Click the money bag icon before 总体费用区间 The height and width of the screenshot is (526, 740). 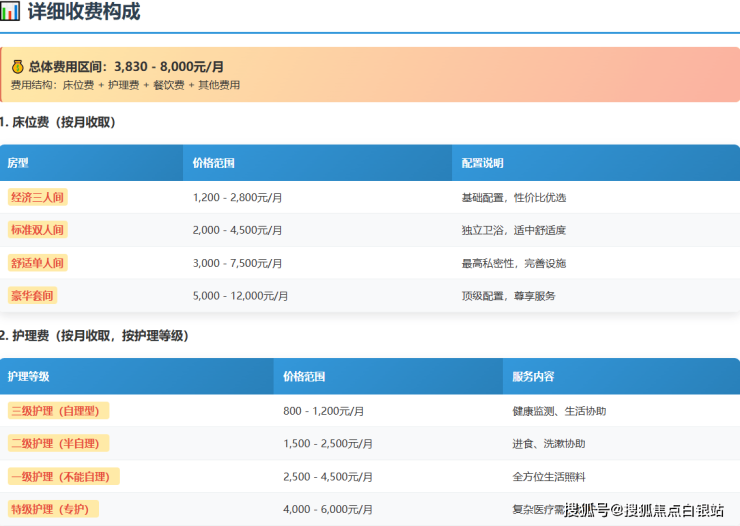(x=17, y=66)
